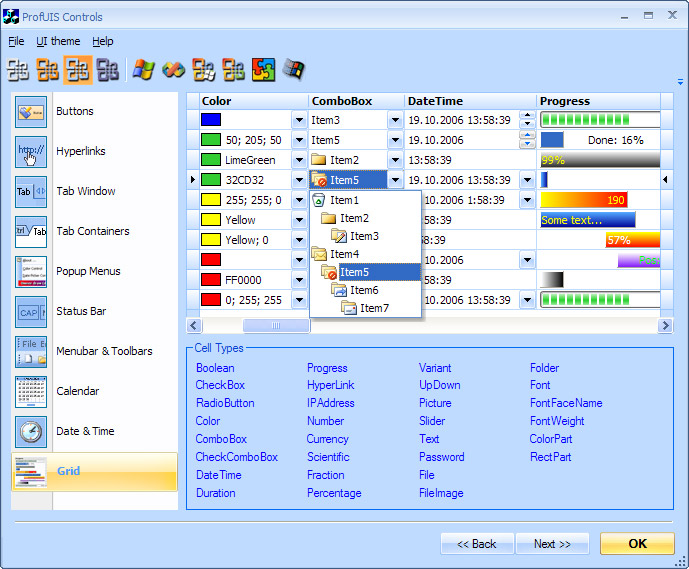Viewport: 689px width, 569px height.
Task: Open the Help menu
Action: click(102, 41)
